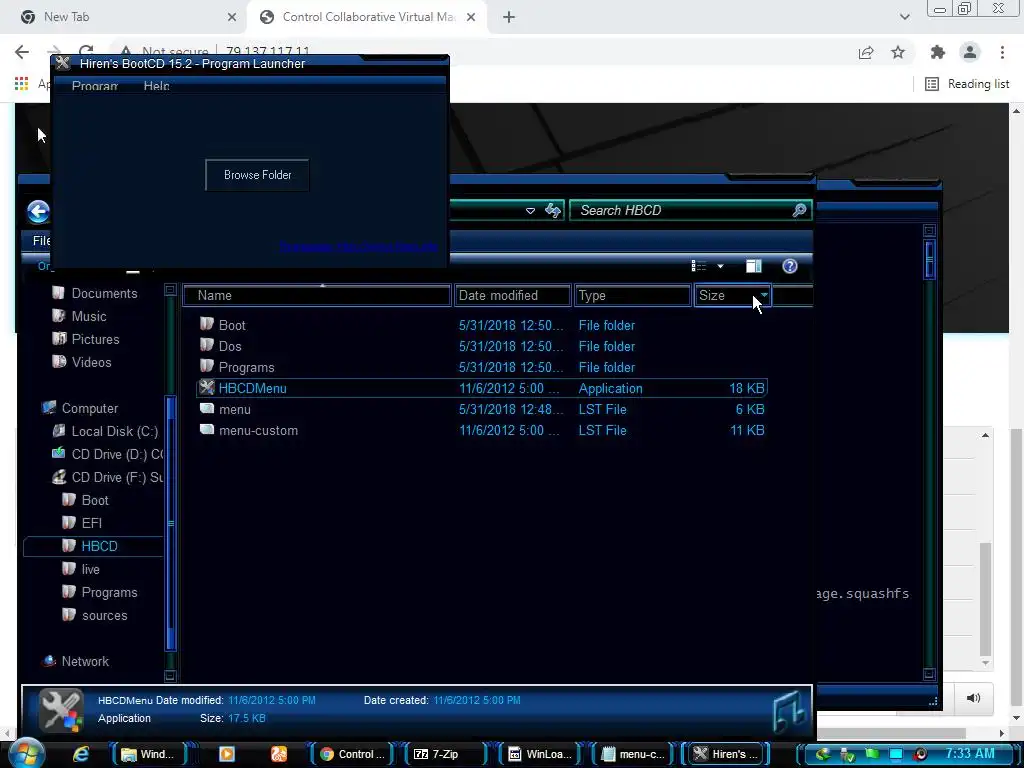Select Local Disk (C:) in the tree
The image size is (1024, 768).
pos(114,431)
